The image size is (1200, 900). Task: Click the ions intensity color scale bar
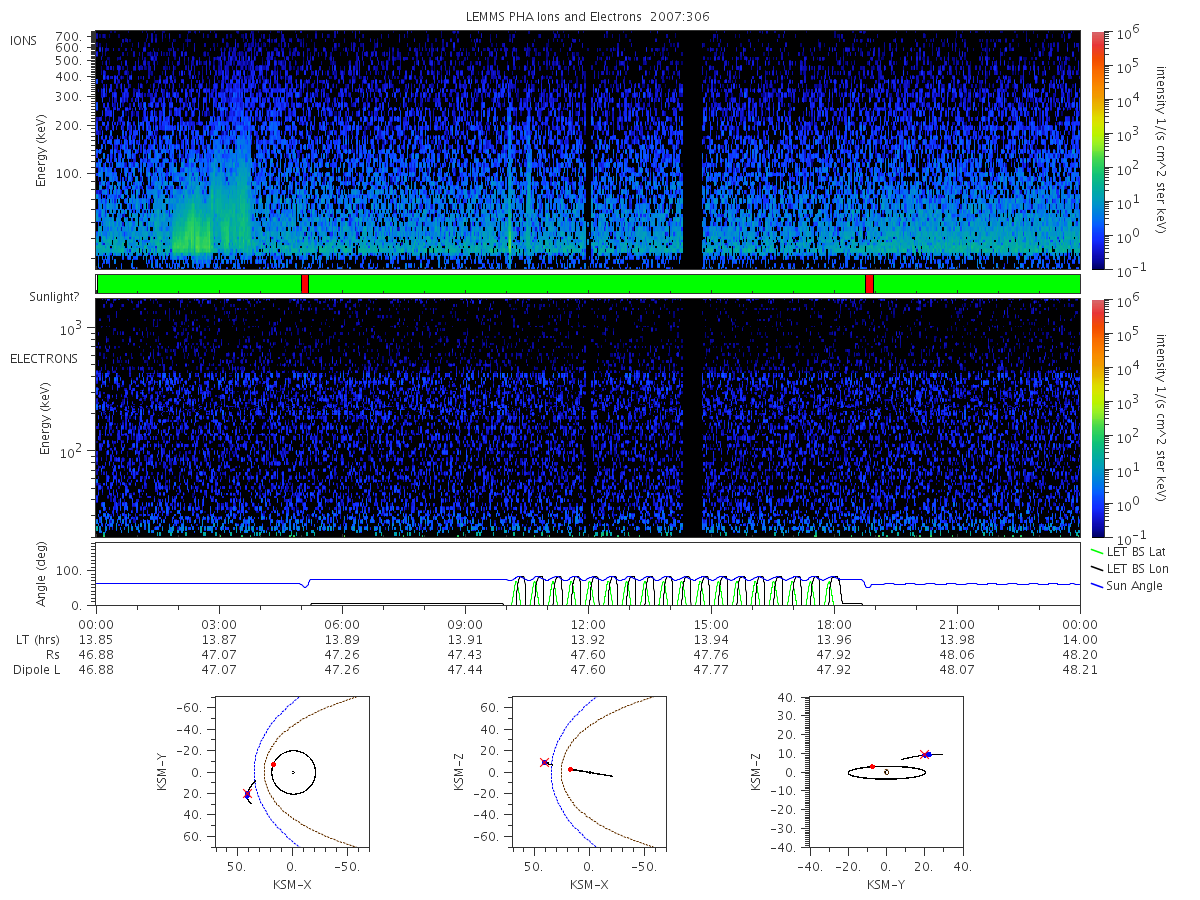(1098, 150)
